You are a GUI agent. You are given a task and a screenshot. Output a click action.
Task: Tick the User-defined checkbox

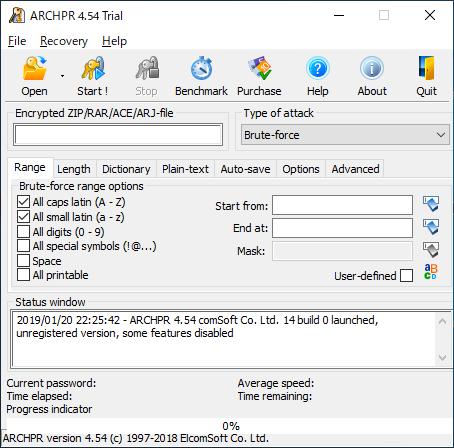click(406, 276)
